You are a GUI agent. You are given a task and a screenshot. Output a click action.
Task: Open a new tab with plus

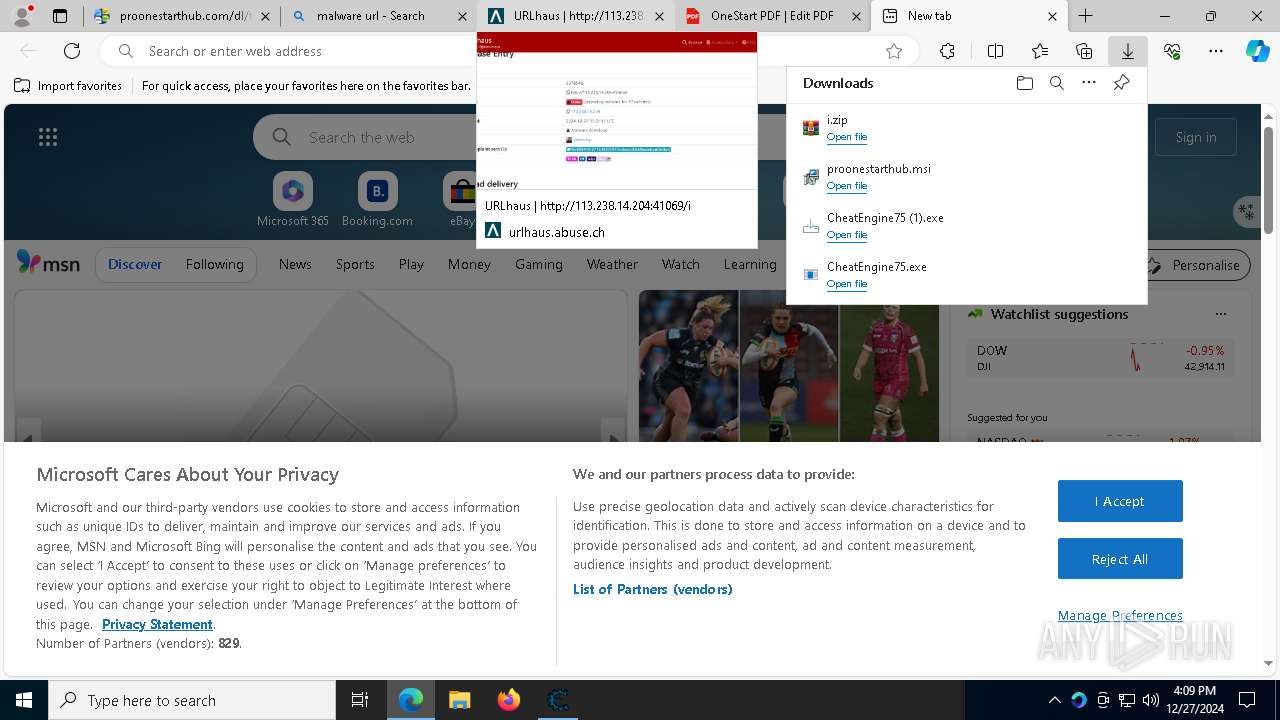pyautogui.click(x=1085, y=16)
